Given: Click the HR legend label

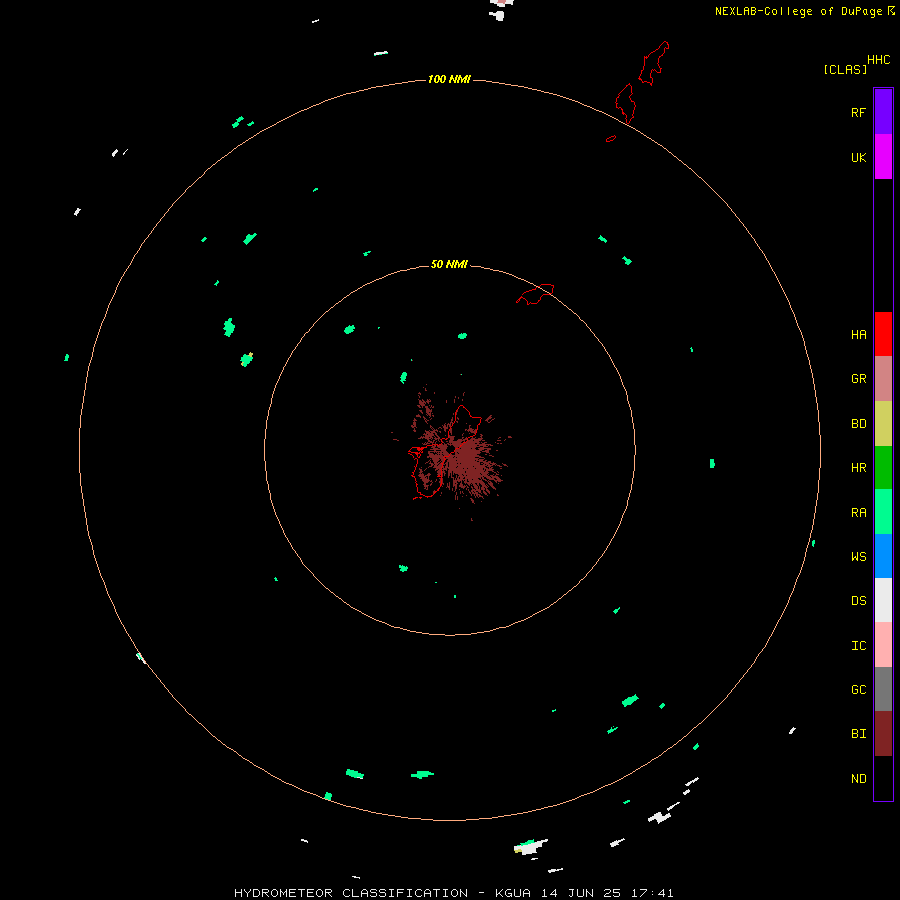Looking at the screenshot, I should pyautogui.click(x=858, y=468).
